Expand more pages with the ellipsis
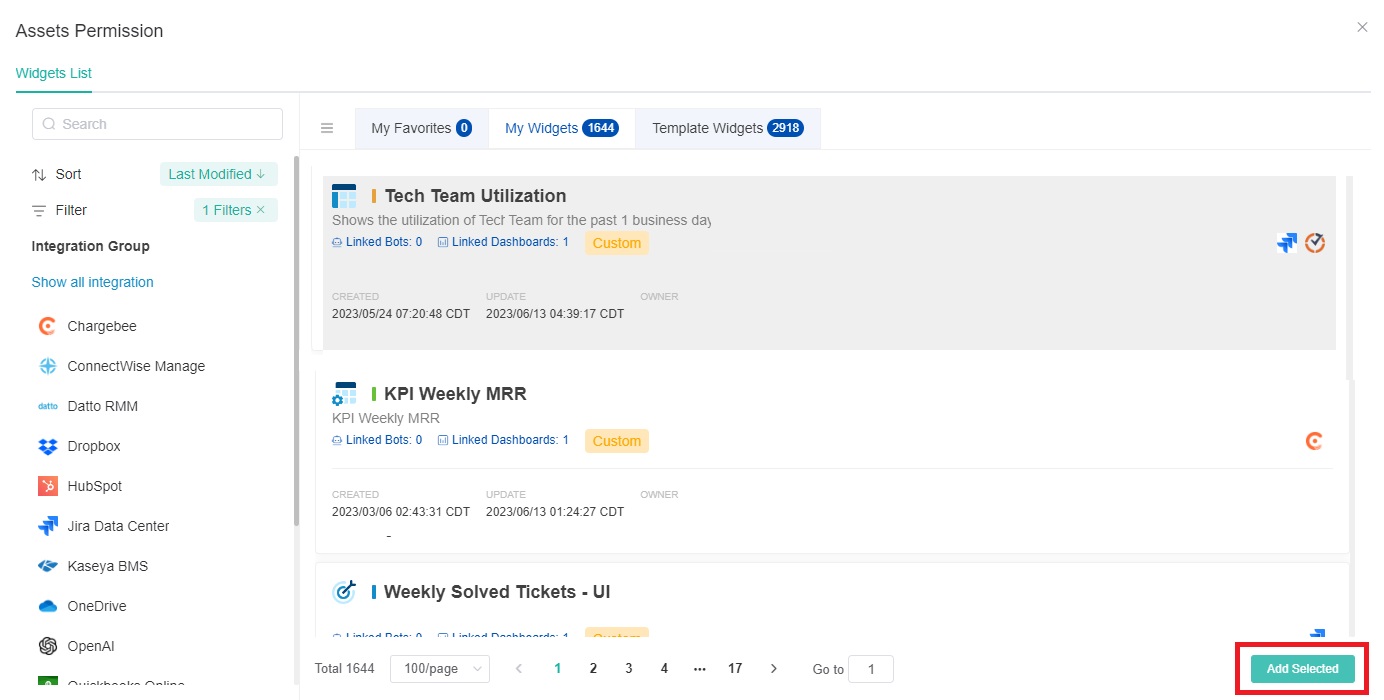Image resolution: width=1384 pixels, height=700 pixels. point(699,669)
